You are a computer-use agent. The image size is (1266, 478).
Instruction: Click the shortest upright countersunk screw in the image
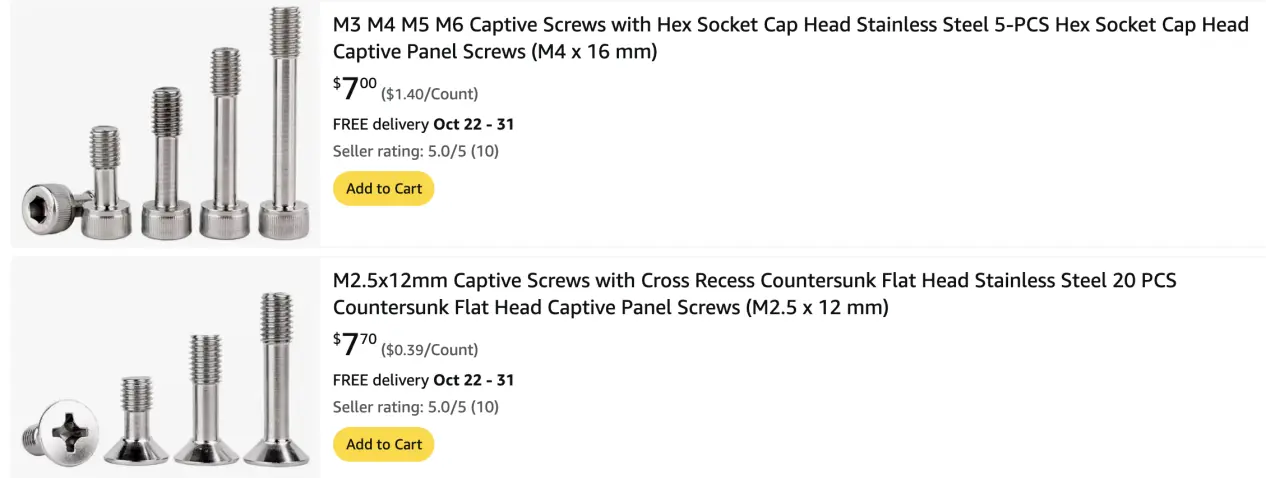tap(136, 421)
